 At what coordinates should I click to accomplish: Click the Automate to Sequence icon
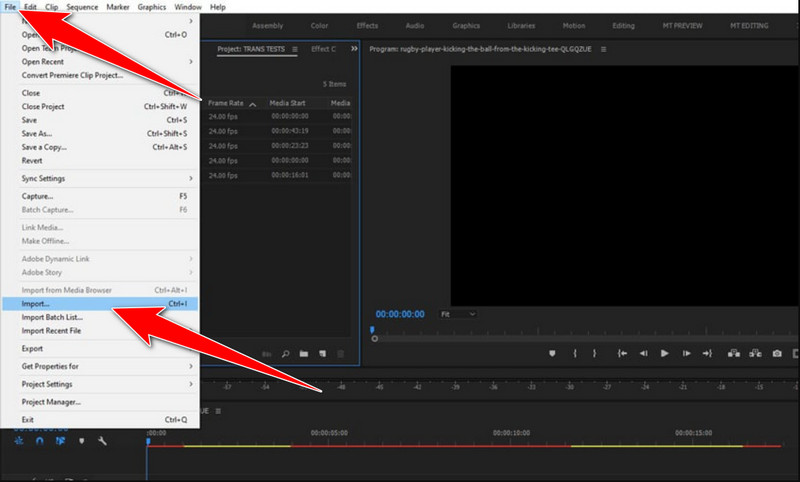tap(266, 353)
